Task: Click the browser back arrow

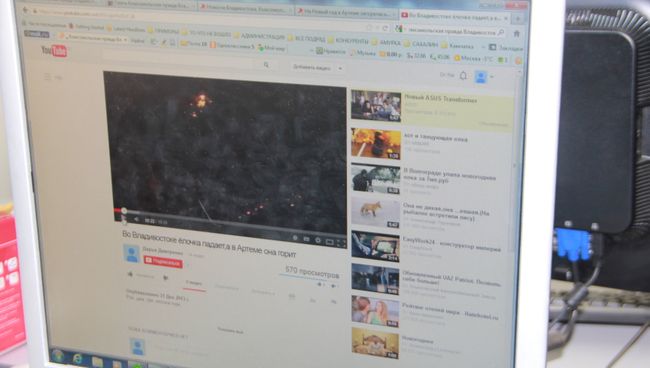Action: [x=25, y=9]
